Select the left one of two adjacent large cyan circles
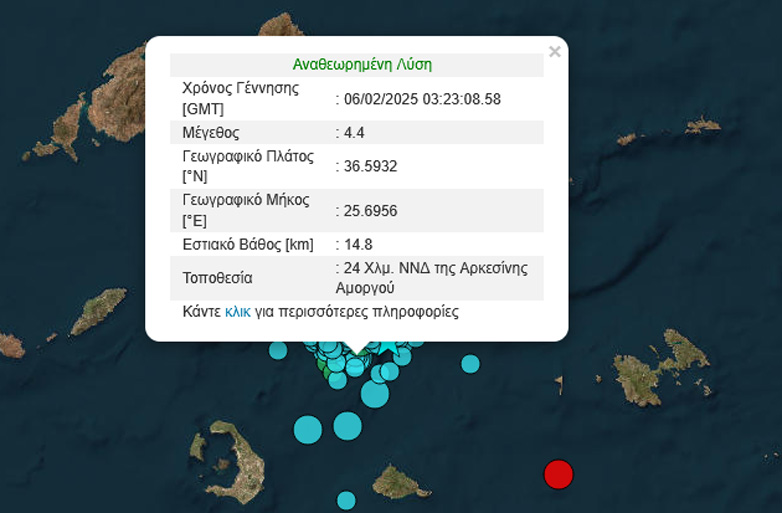The width and height of the screenshot is (782, 513). pos(308,430)
